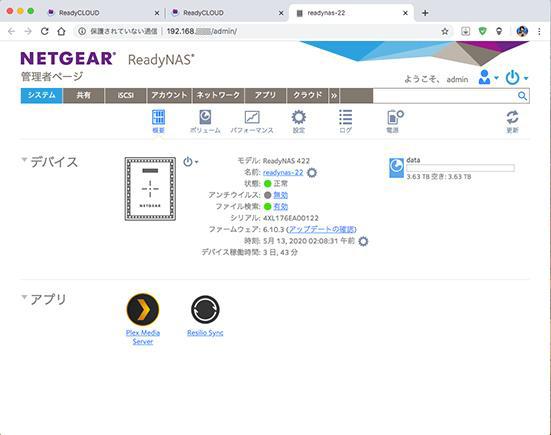Click the Resilio Sync app icon

coord(205,310)
